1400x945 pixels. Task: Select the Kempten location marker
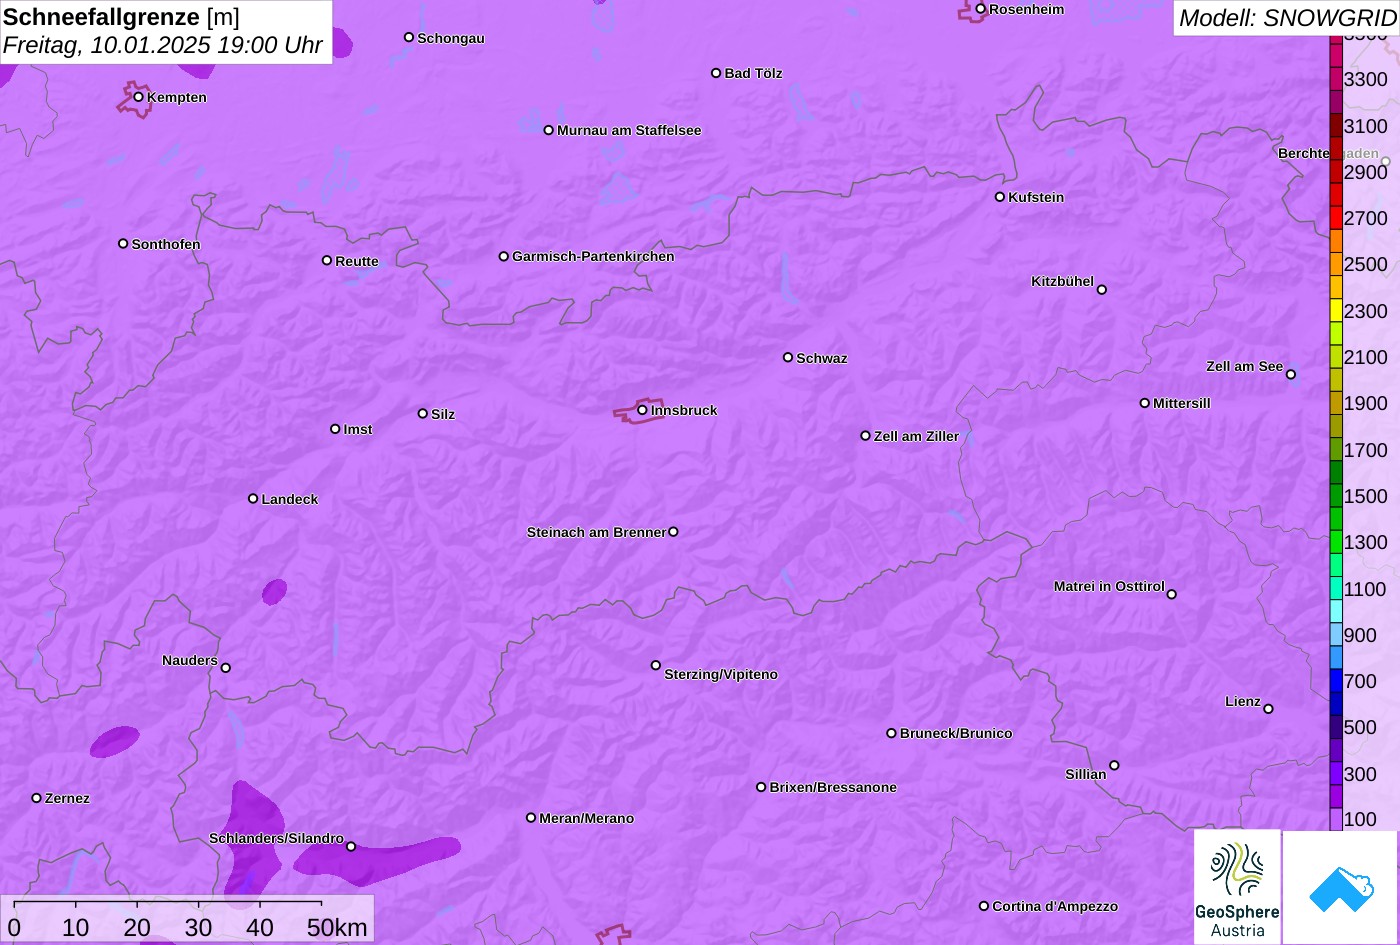pyautogui.click(x=139, y=97)
